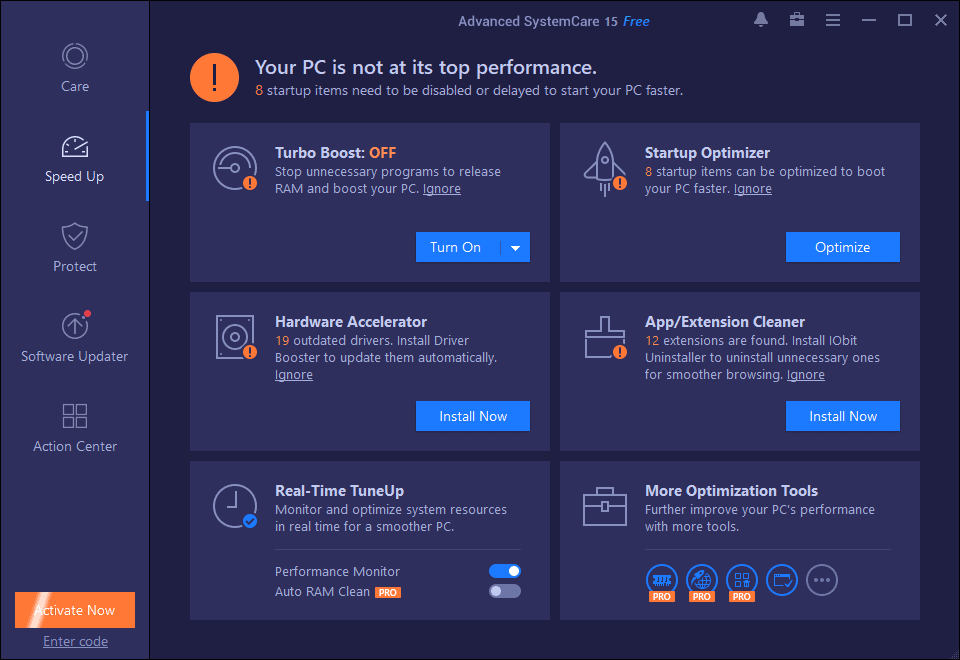
Task: Install IObit Uninstaller via App/Extension Cleaner Install Now
Action: click(x=842, y=416)
